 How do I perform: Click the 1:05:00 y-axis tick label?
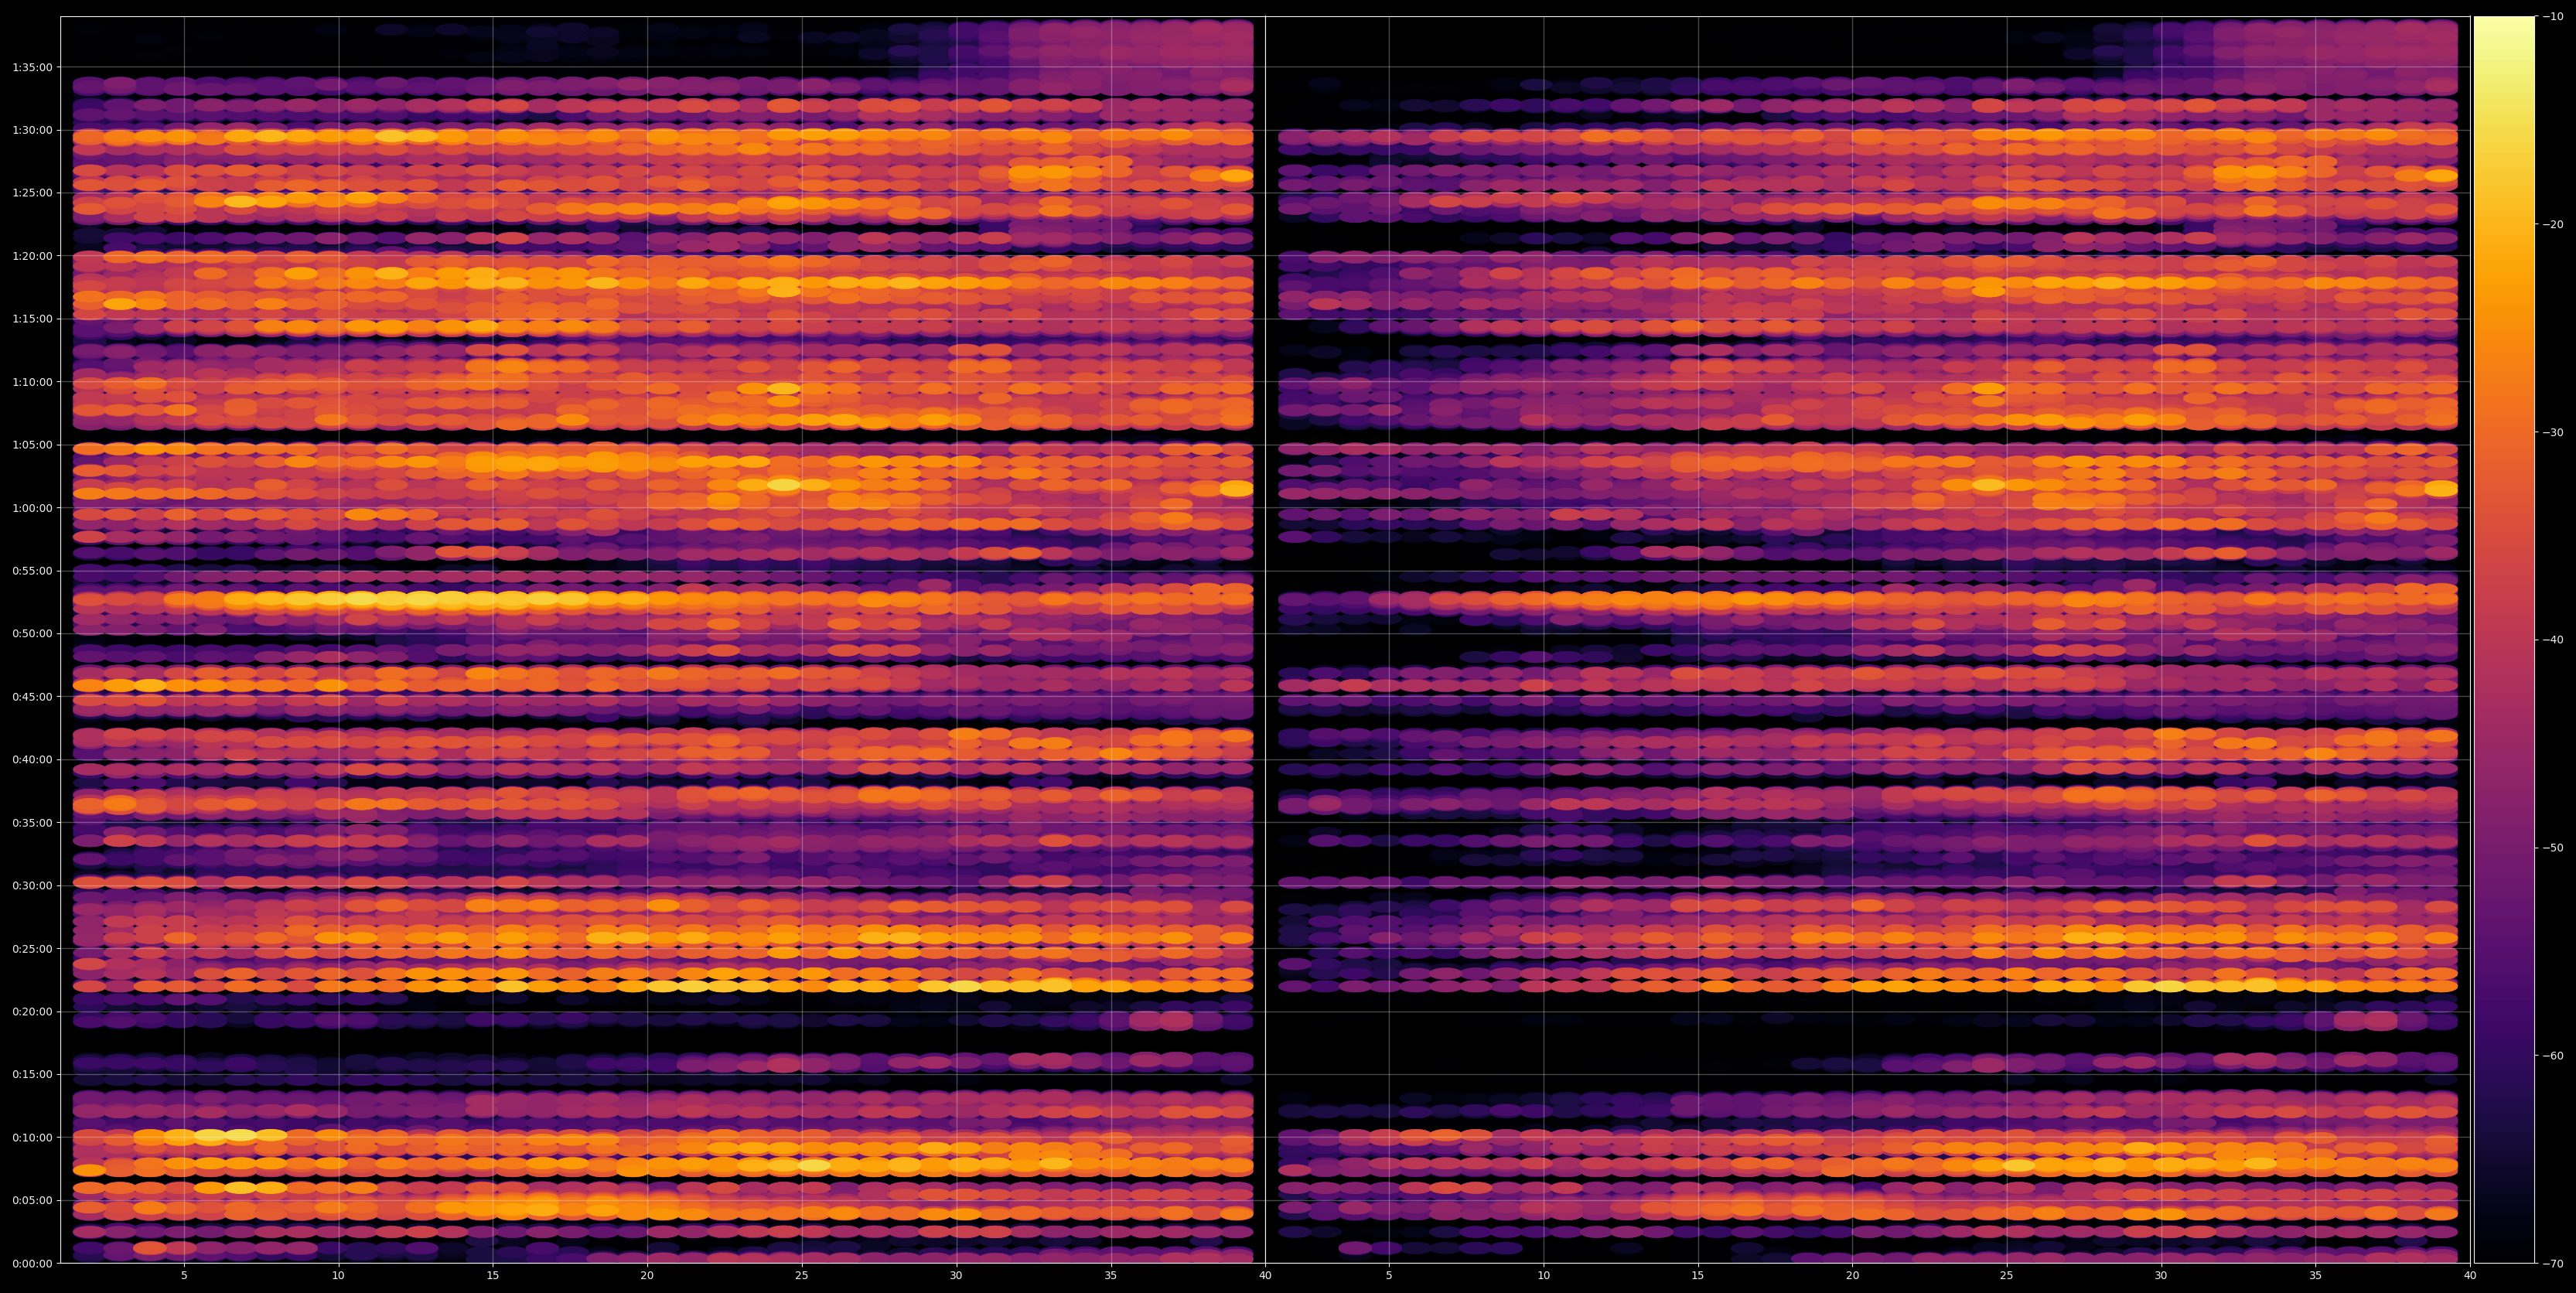click(x=32, y=444)
